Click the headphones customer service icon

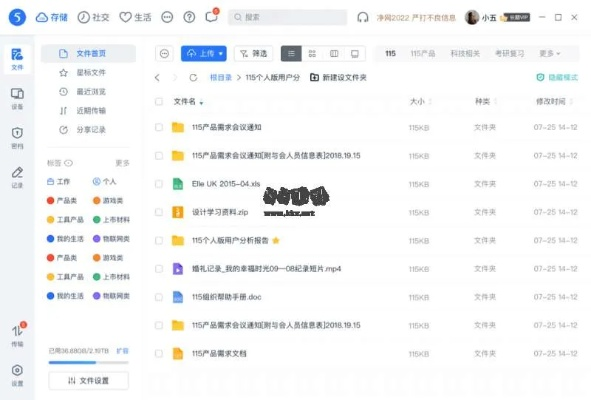point(363,17)
